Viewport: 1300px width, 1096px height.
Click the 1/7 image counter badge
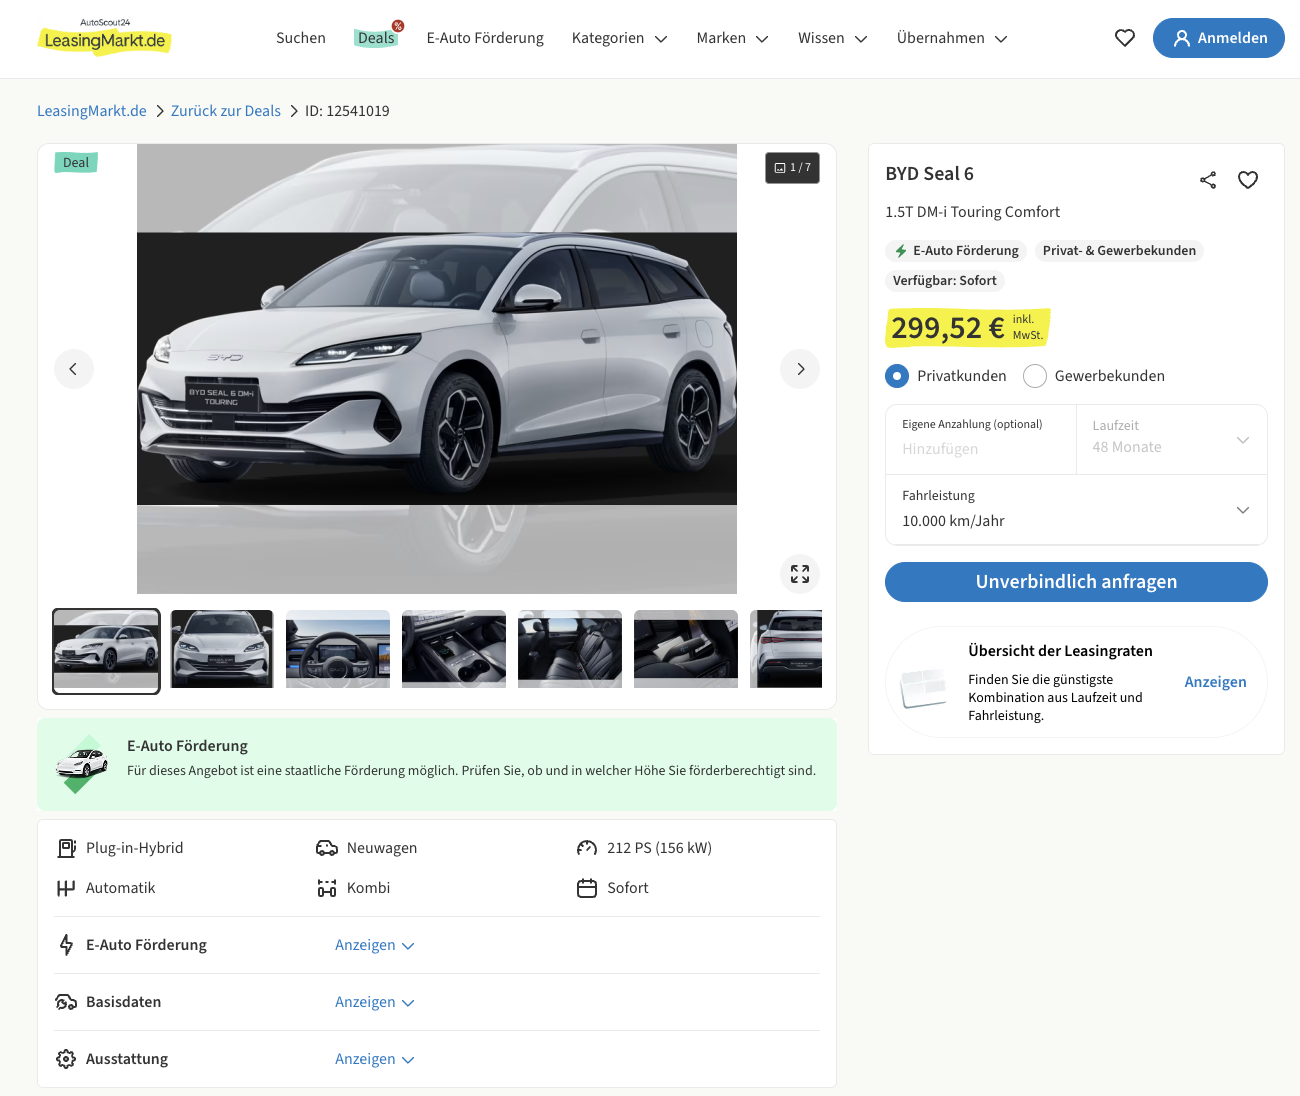pyautogui.click(x=792, y=168)
